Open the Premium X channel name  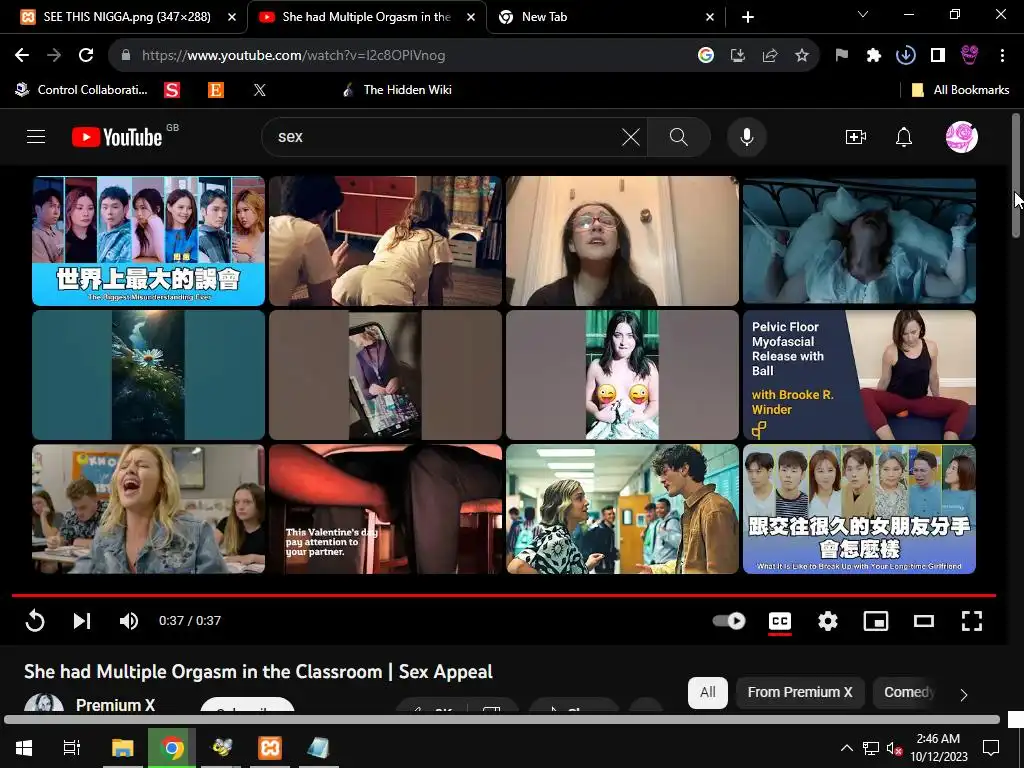116,705
